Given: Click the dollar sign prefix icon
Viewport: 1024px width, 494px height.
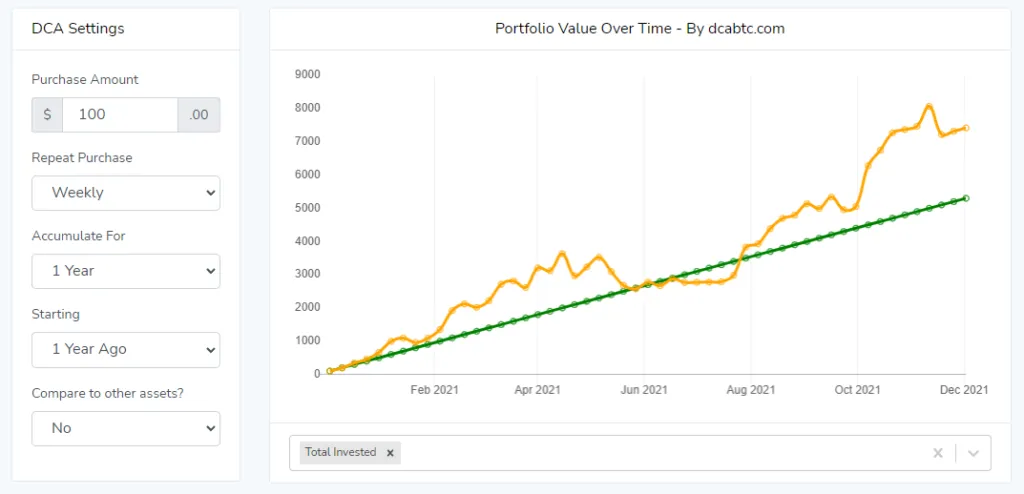Looking at the screenshot, I should [47, 114].
